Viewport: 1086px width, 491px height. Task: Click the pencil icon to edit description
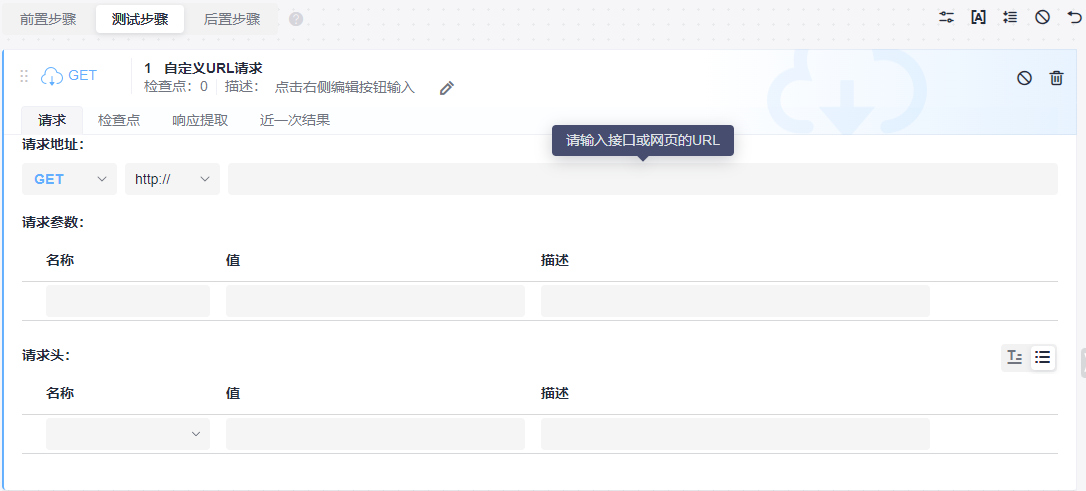pos(447,88)
